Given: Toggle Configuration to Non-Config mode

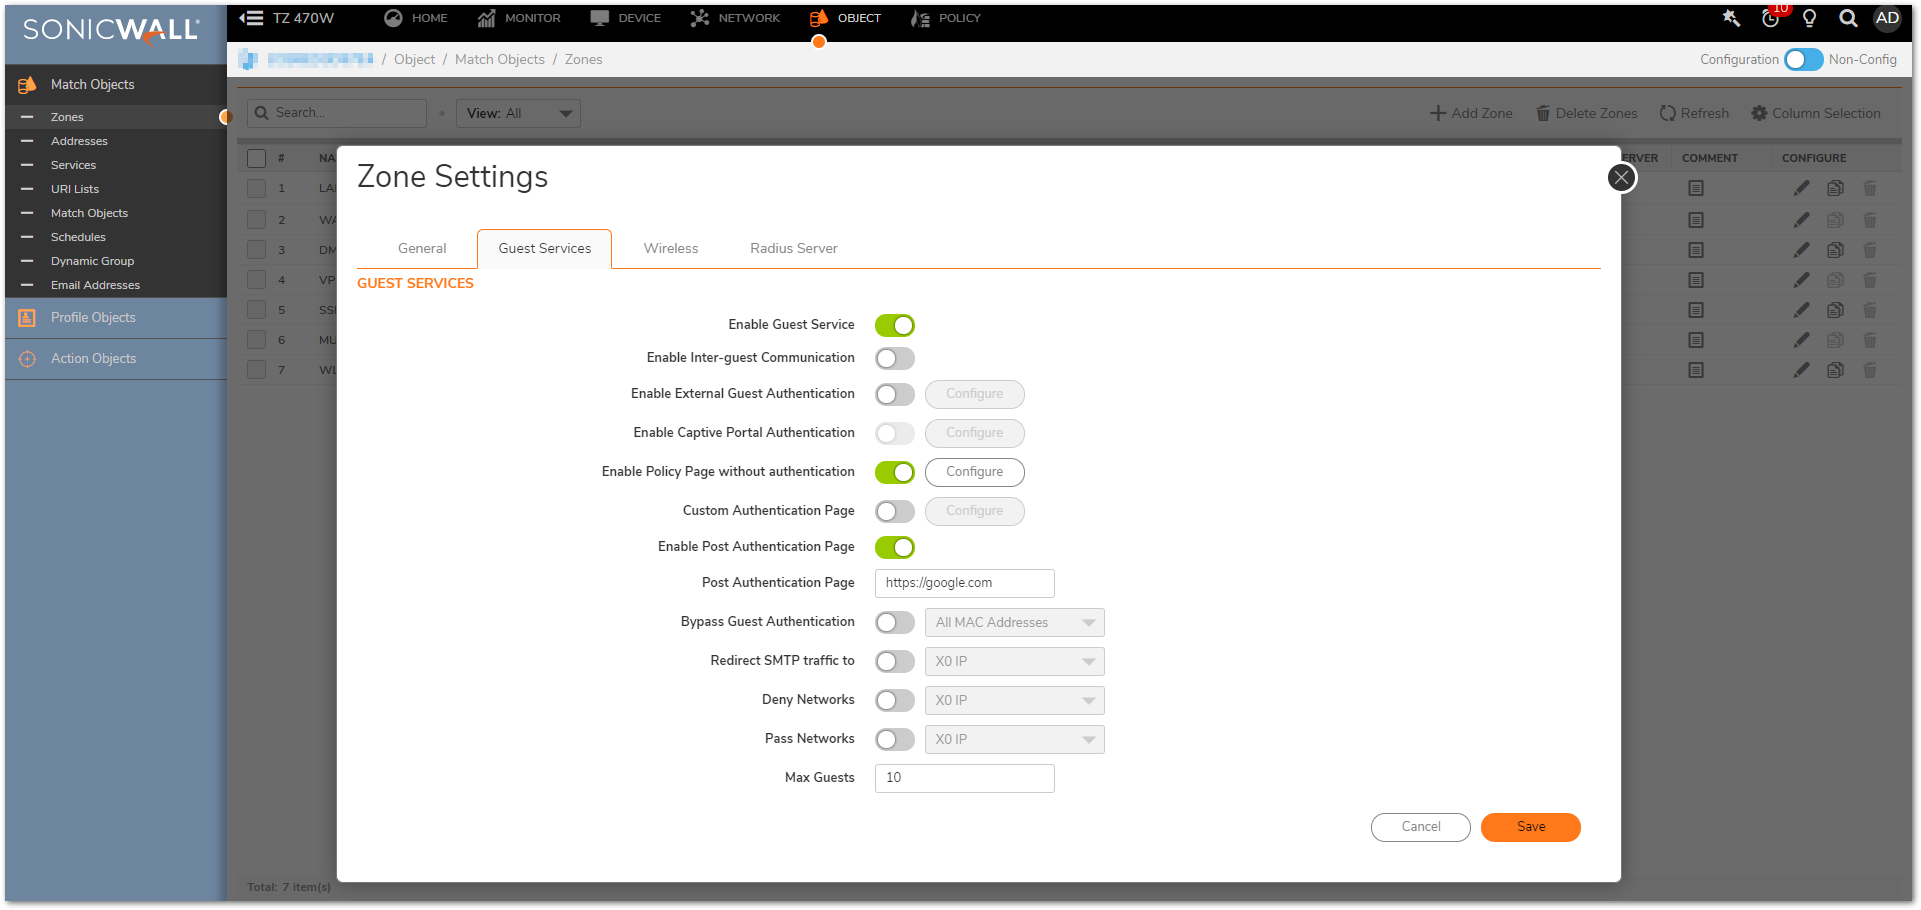Looking at the screenshot, I should coord(1803,60).
